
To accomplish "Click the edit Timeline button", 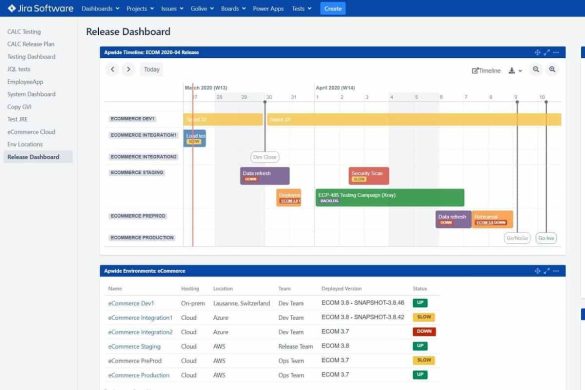I will [x=486, y=71].
